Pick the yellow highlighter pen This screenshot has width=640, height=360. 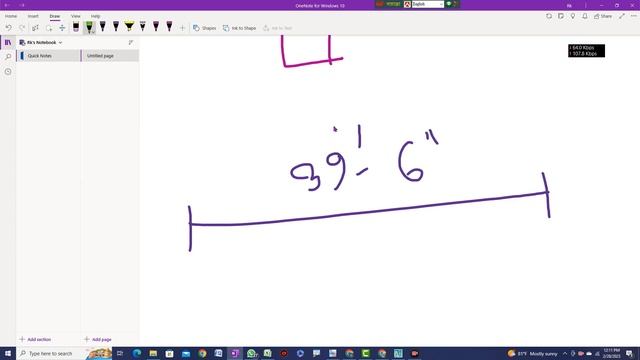tap(129, 27)
